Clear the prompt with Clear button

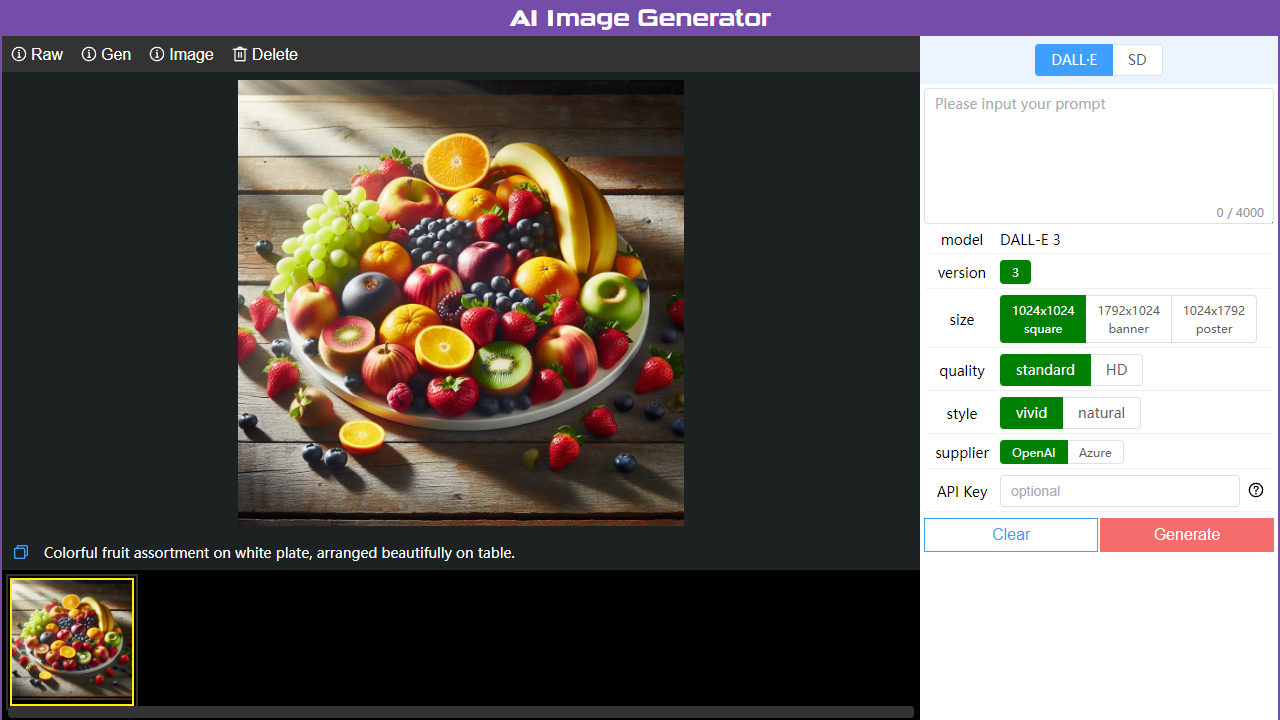[1010, 534]
